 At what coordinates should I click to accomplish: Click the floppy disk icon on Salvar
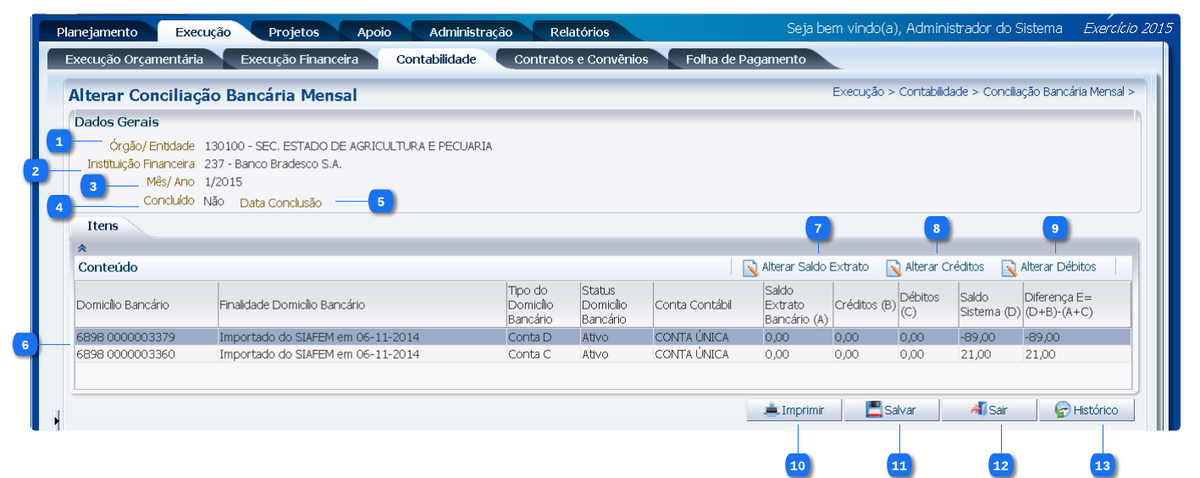coord(873,410)
